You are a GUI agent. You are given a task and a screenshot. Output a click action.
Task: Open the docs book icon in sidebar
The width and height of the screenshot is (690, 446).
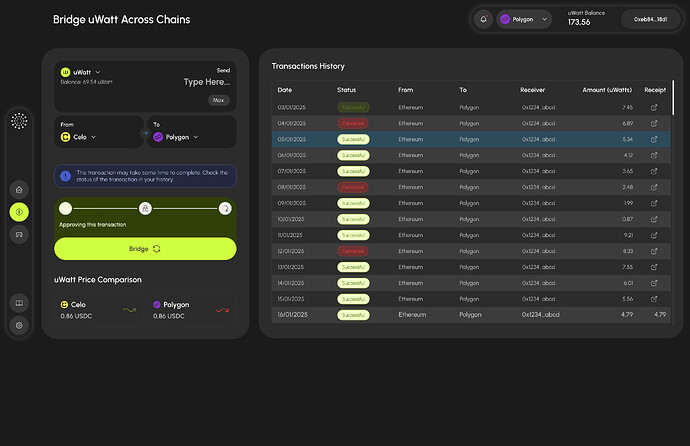(19, 303)
